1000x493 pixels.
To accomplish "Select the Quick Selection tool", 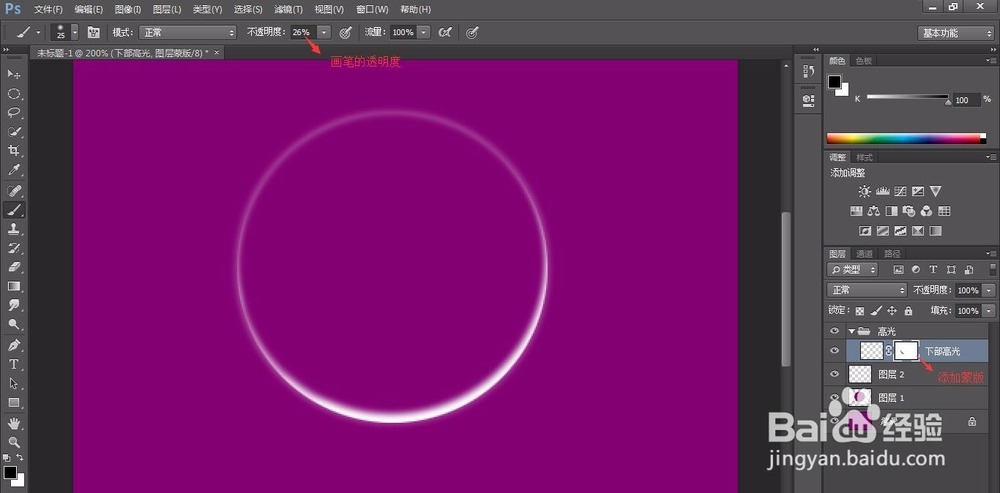I will click(13, 132).
